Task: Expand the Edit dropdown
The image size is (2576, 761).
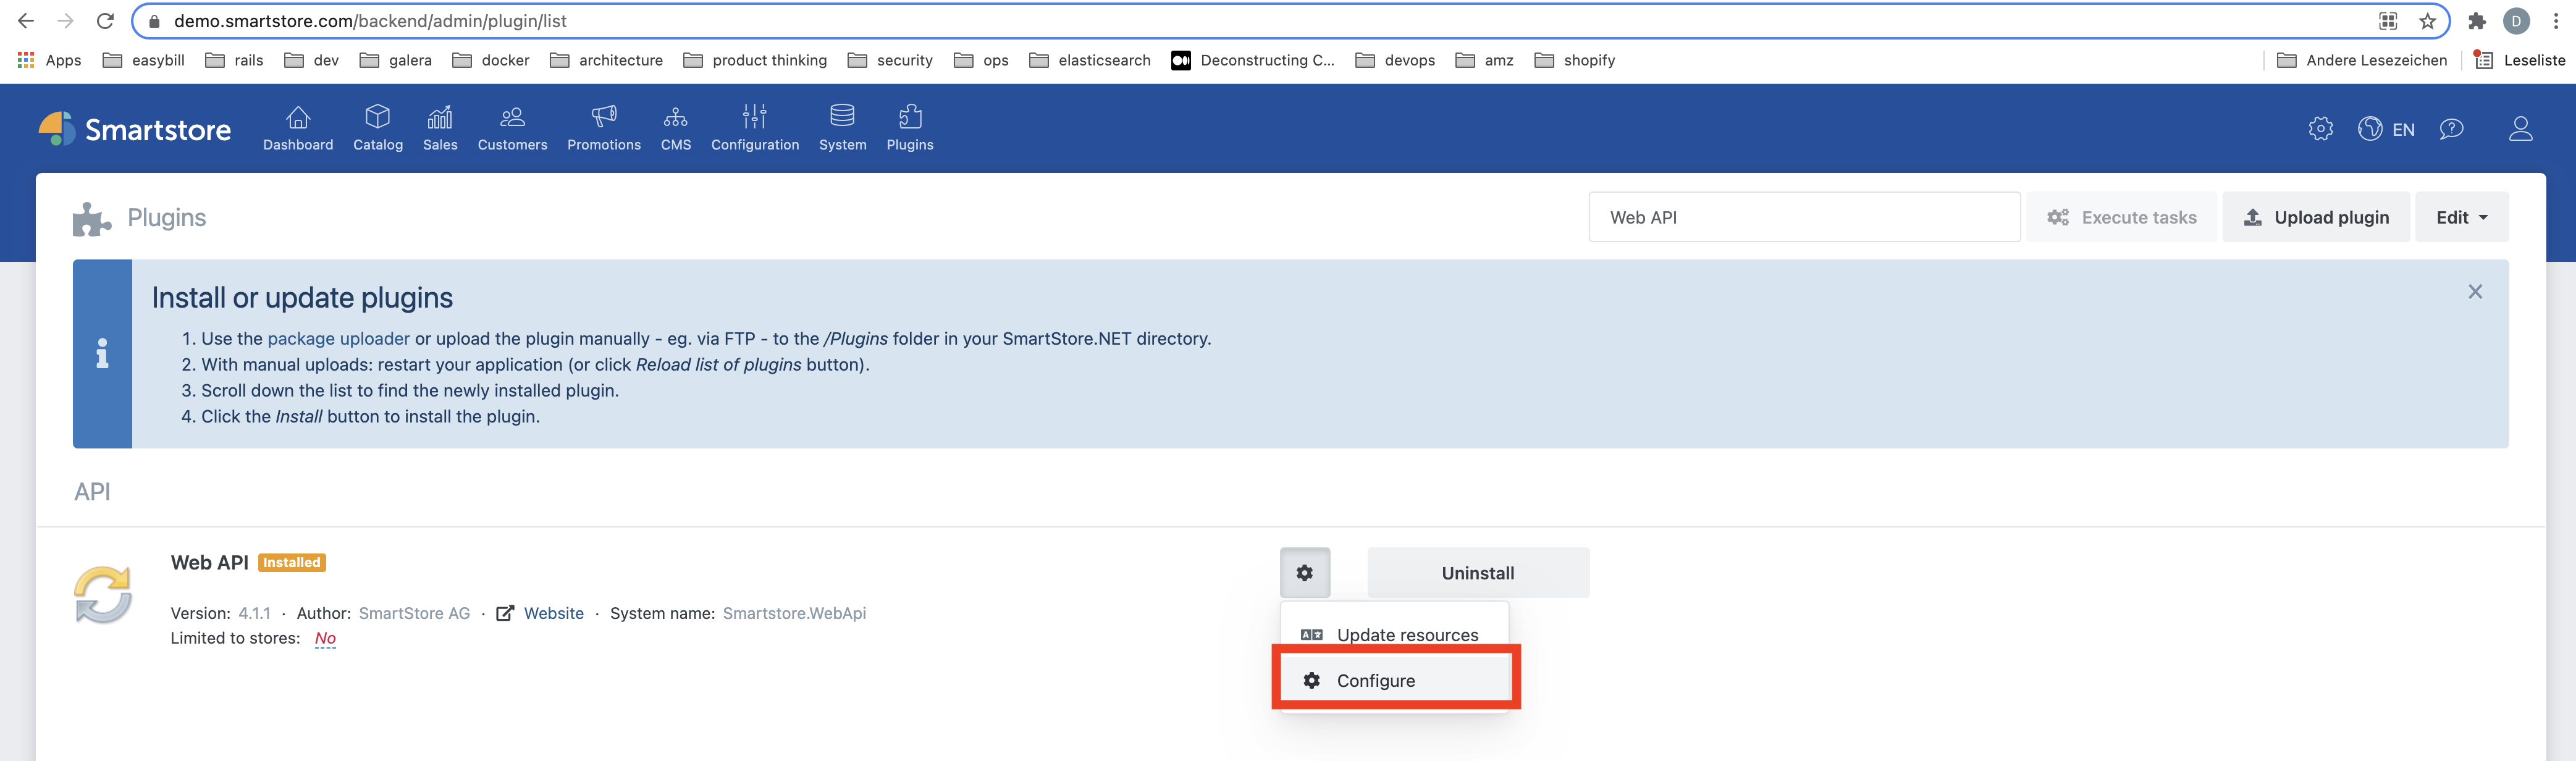Action: [x=2462, y=217]
